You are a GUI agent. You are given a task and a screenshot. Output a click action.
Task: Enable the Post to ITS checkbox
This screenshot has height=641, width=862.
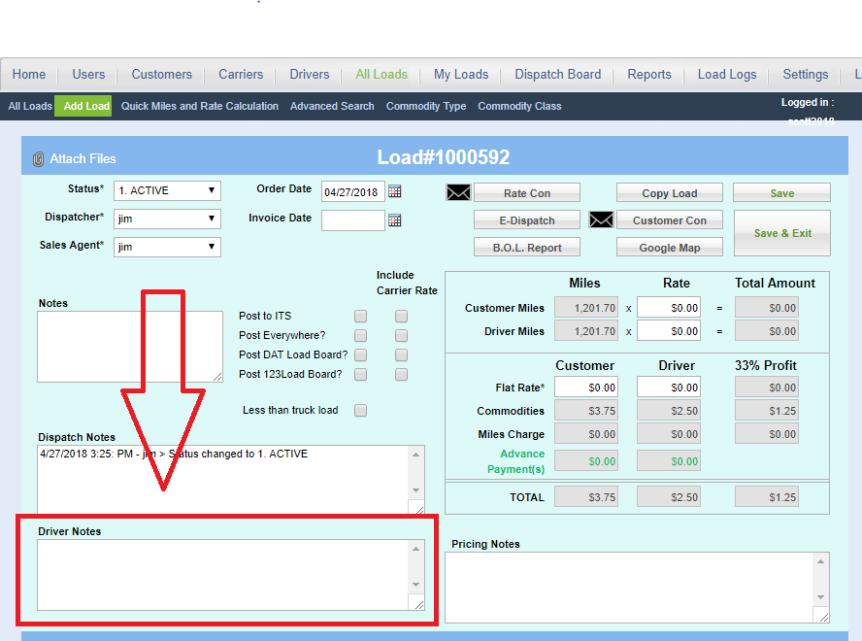pos(360,316)
